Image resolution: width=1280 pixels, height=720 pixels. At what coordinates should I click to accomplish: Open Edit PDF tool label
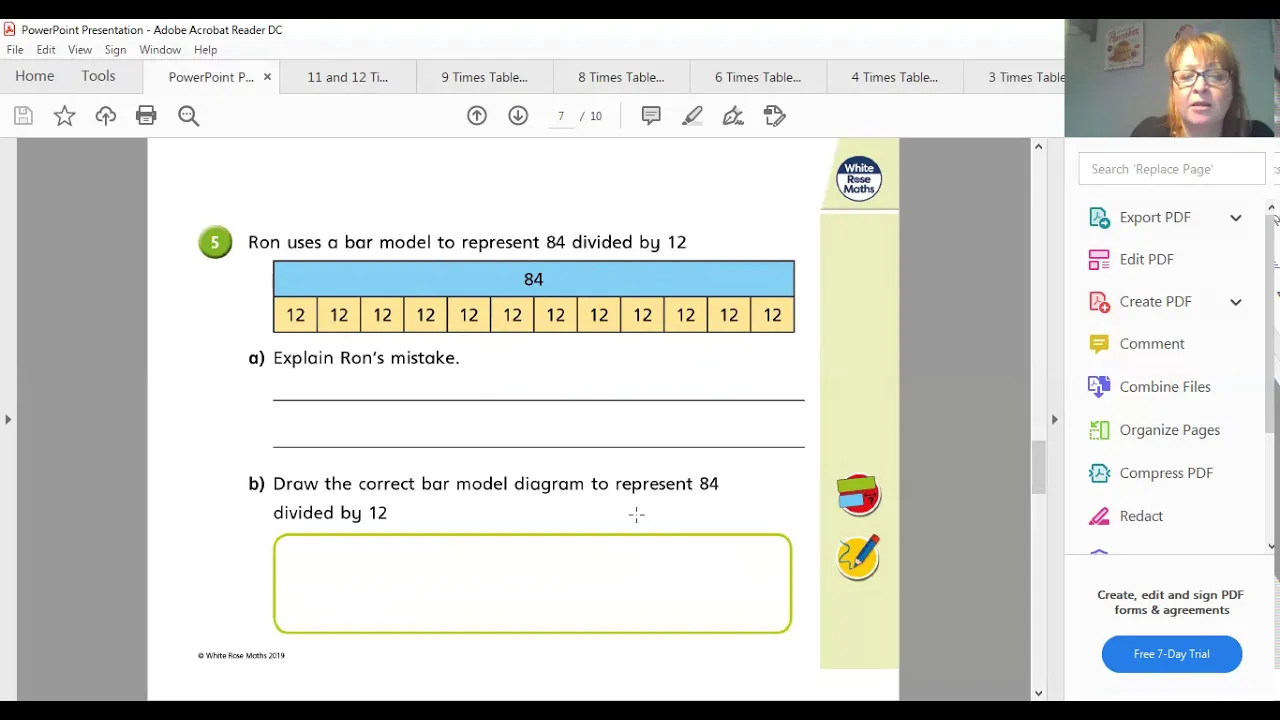pyautogui.click(x=1147, y=259)
